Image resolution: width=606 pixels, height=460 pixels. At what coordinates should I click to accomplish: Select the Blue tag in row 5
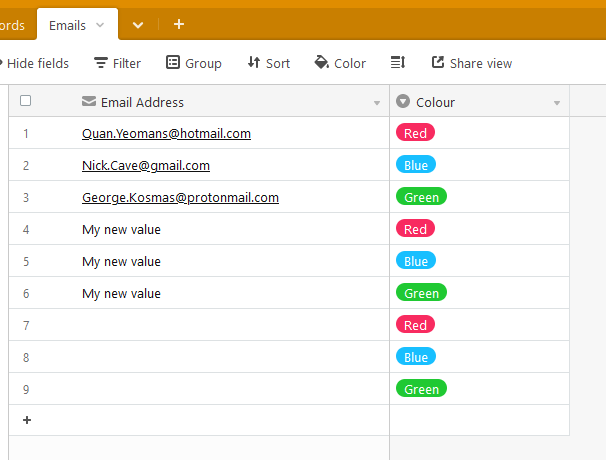click(x=416, y=260)
